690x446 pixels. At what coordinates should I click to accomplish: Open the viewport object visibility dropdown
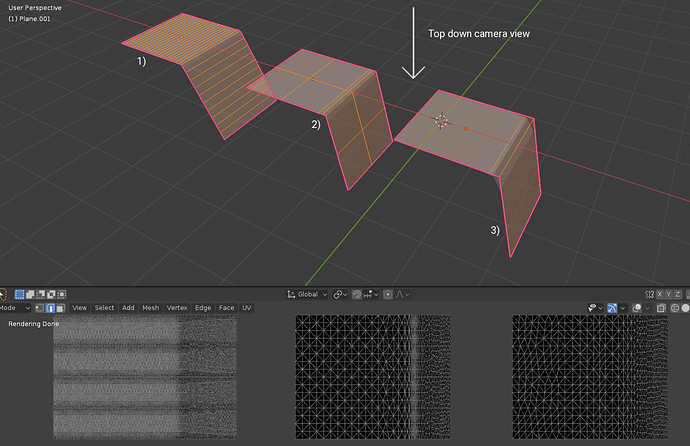click(x=595, y=308)
